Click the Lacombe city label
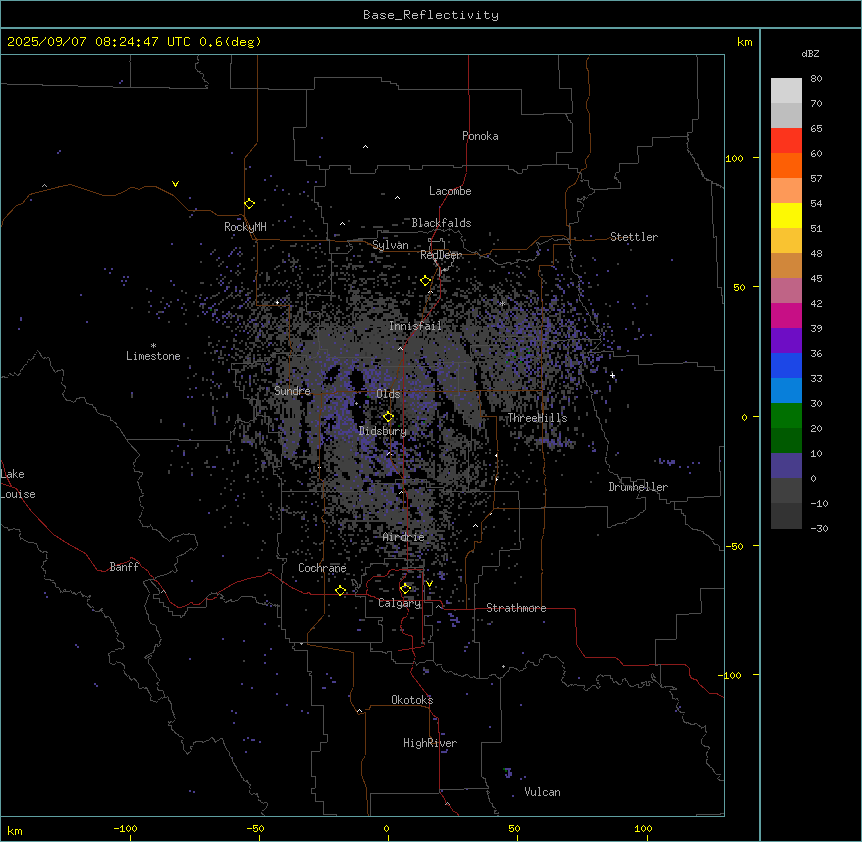The image size is (862, 842). [450, 191]
